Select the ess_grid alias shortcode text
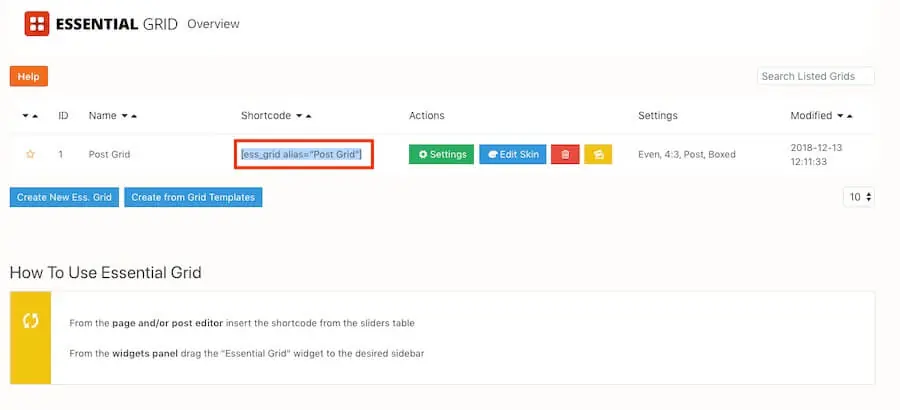 click(x=301, y=154)
